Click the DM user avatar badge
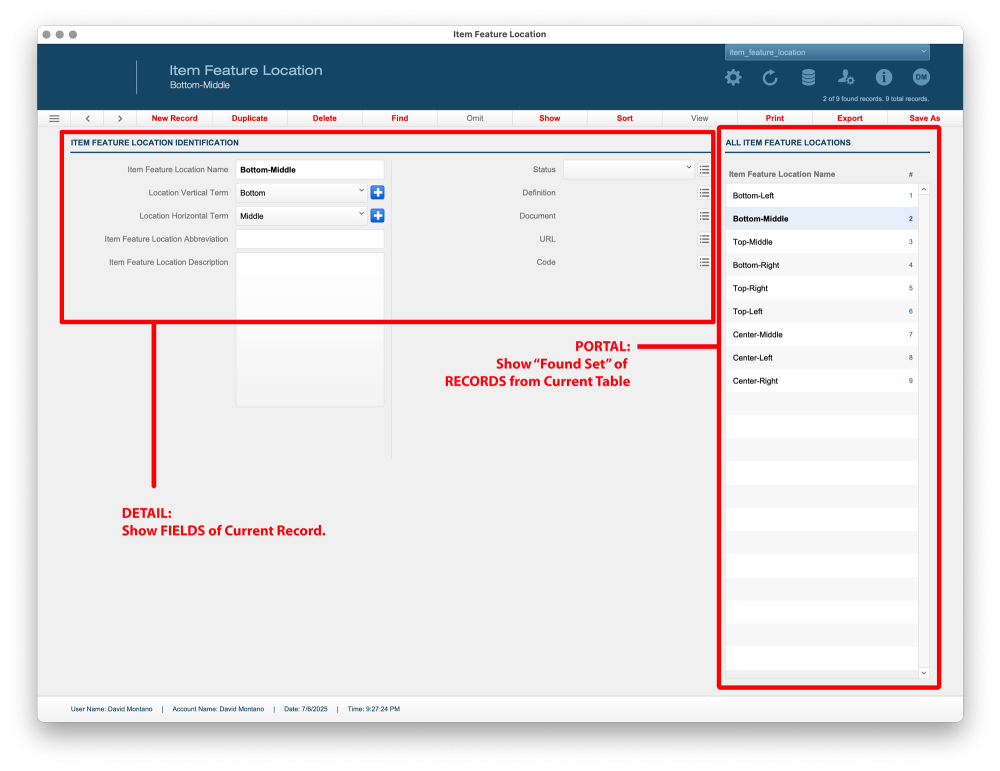1000x771 pixels. 921,77
